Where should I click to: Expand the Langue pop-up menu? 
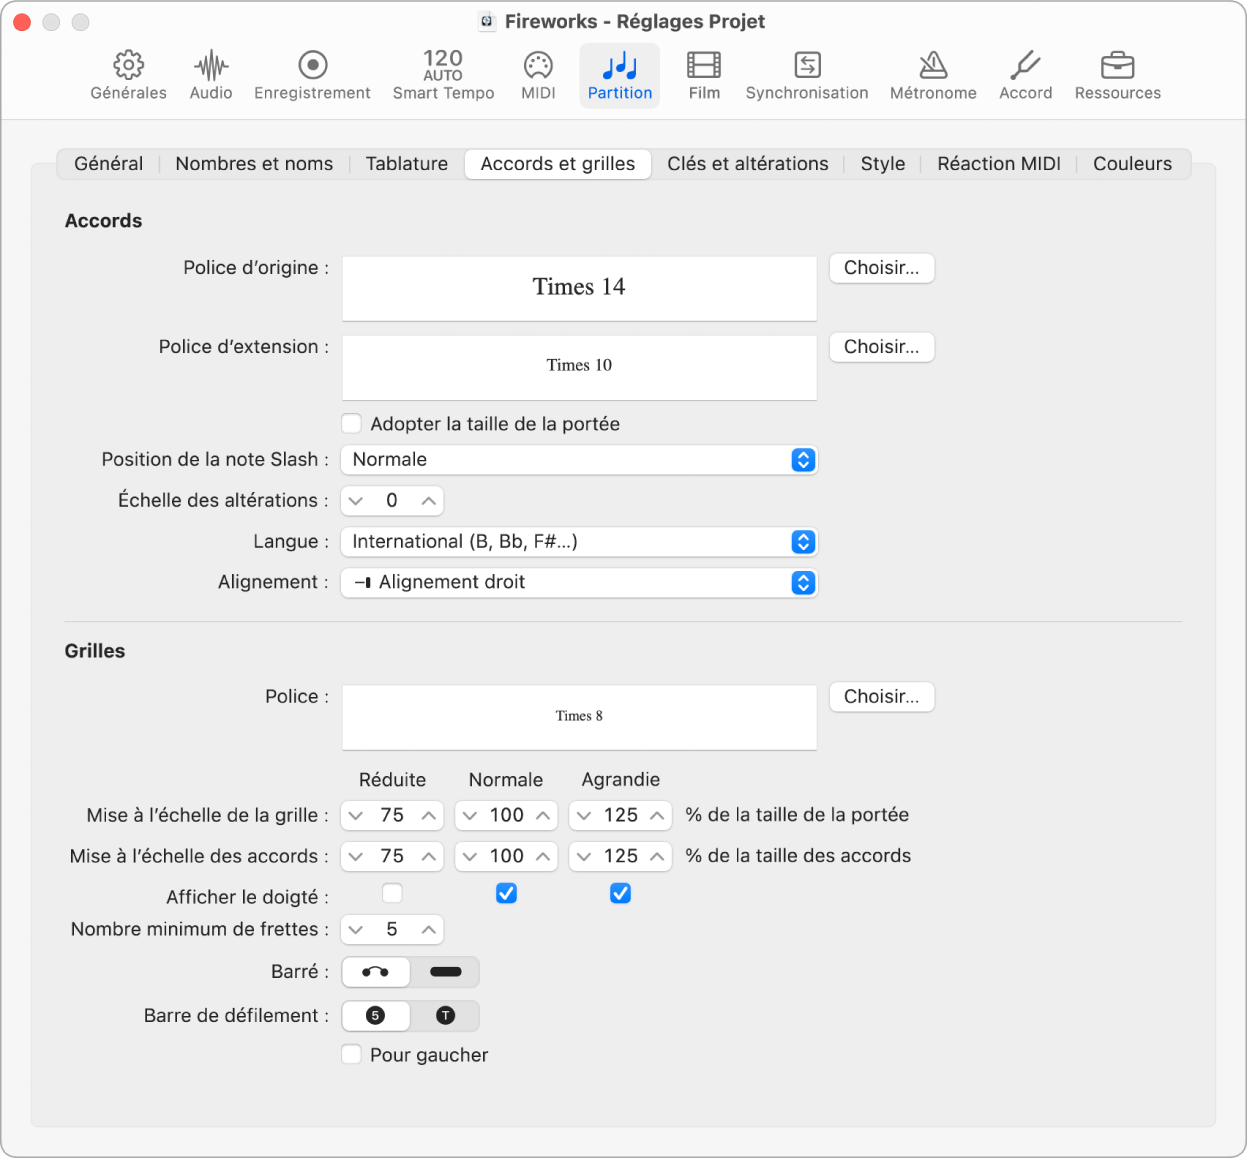click(579, 542)
